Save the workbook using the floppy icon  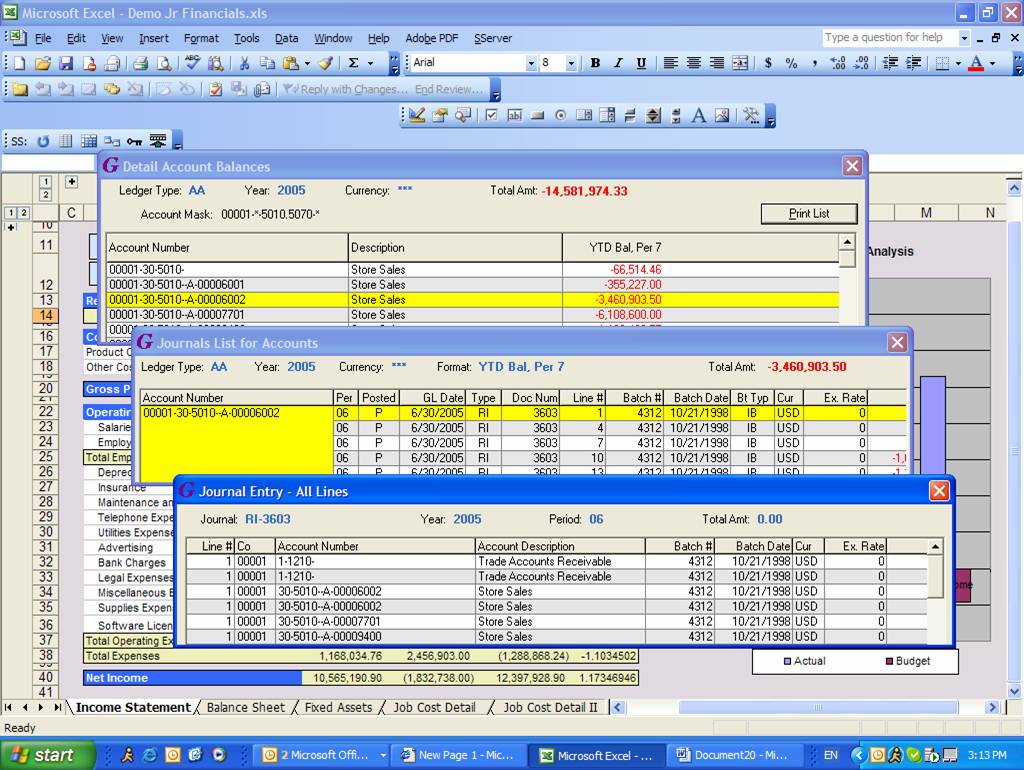66,63
